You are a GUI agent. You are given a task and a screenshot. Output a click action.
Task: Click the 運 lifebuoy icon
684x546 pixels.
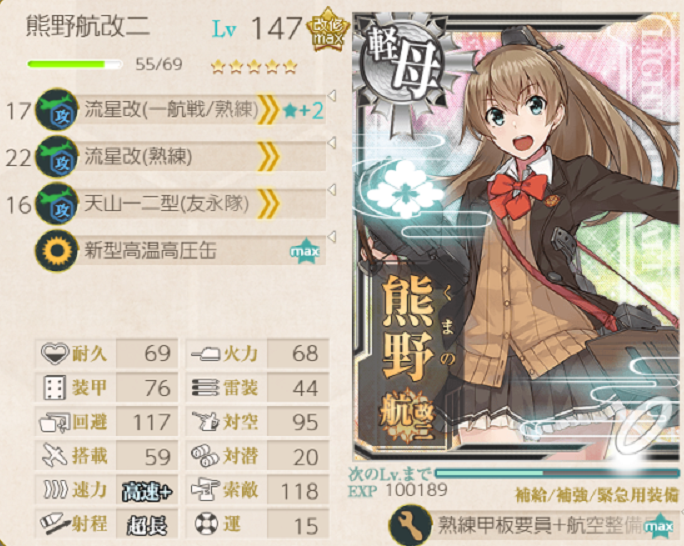(x=206, y=525)
